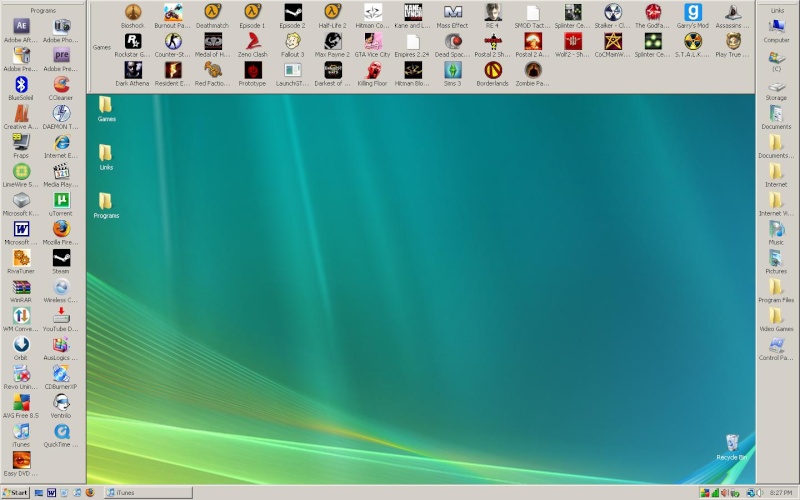
Task: Launch Half-Life 2 Episode 2
Action: (x=292, y=15)
